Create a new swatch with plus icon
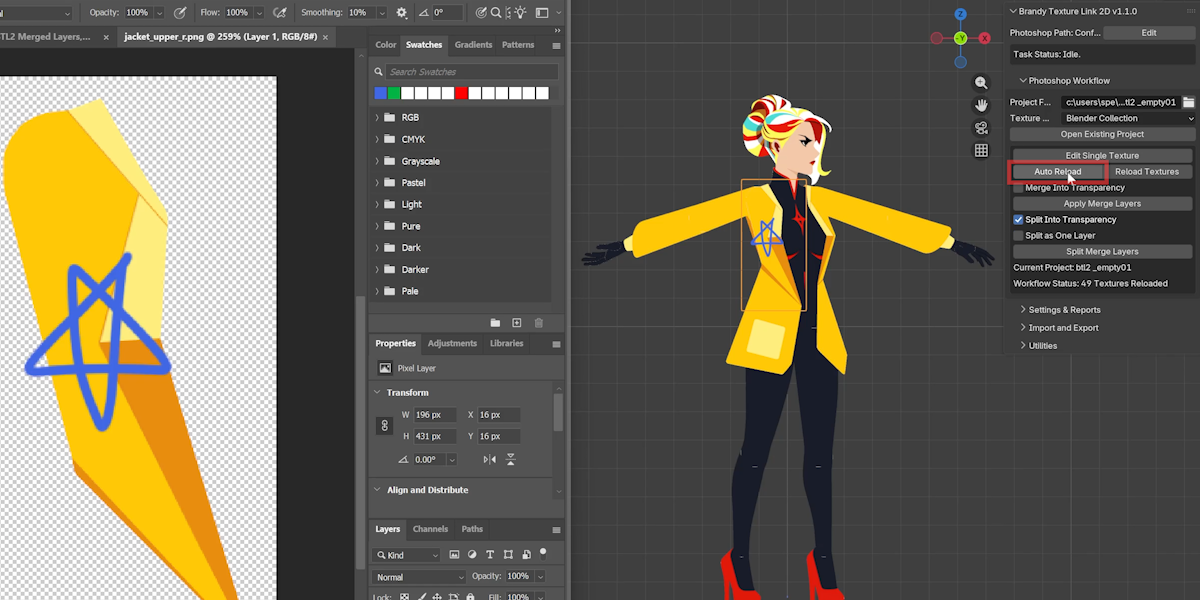The height and width of the screenshot is (600, 1200). click(517, 323)
